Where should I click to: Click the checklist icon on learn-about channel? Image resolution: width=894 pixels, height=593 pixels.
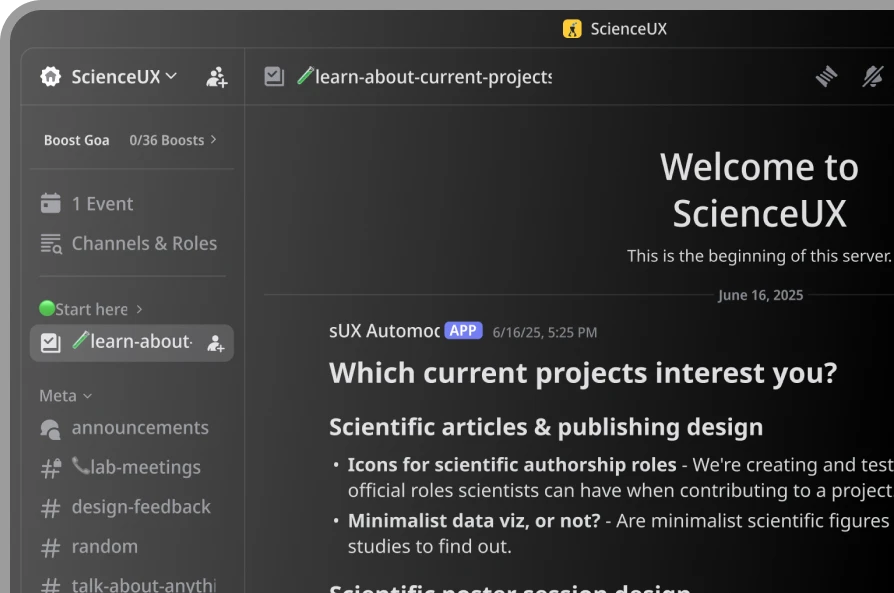tap(51, 343)
